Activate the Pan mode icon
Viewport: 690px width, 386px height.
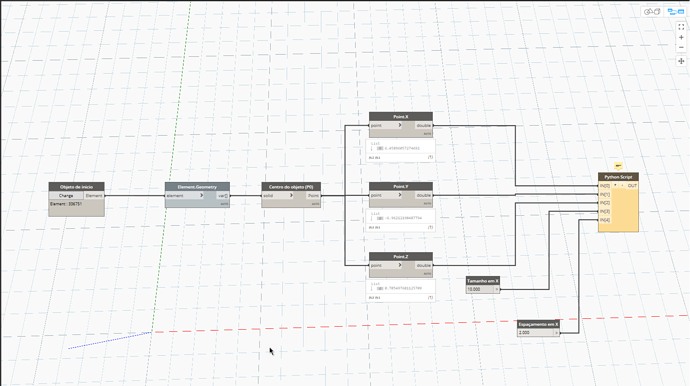tap(681, 61)
